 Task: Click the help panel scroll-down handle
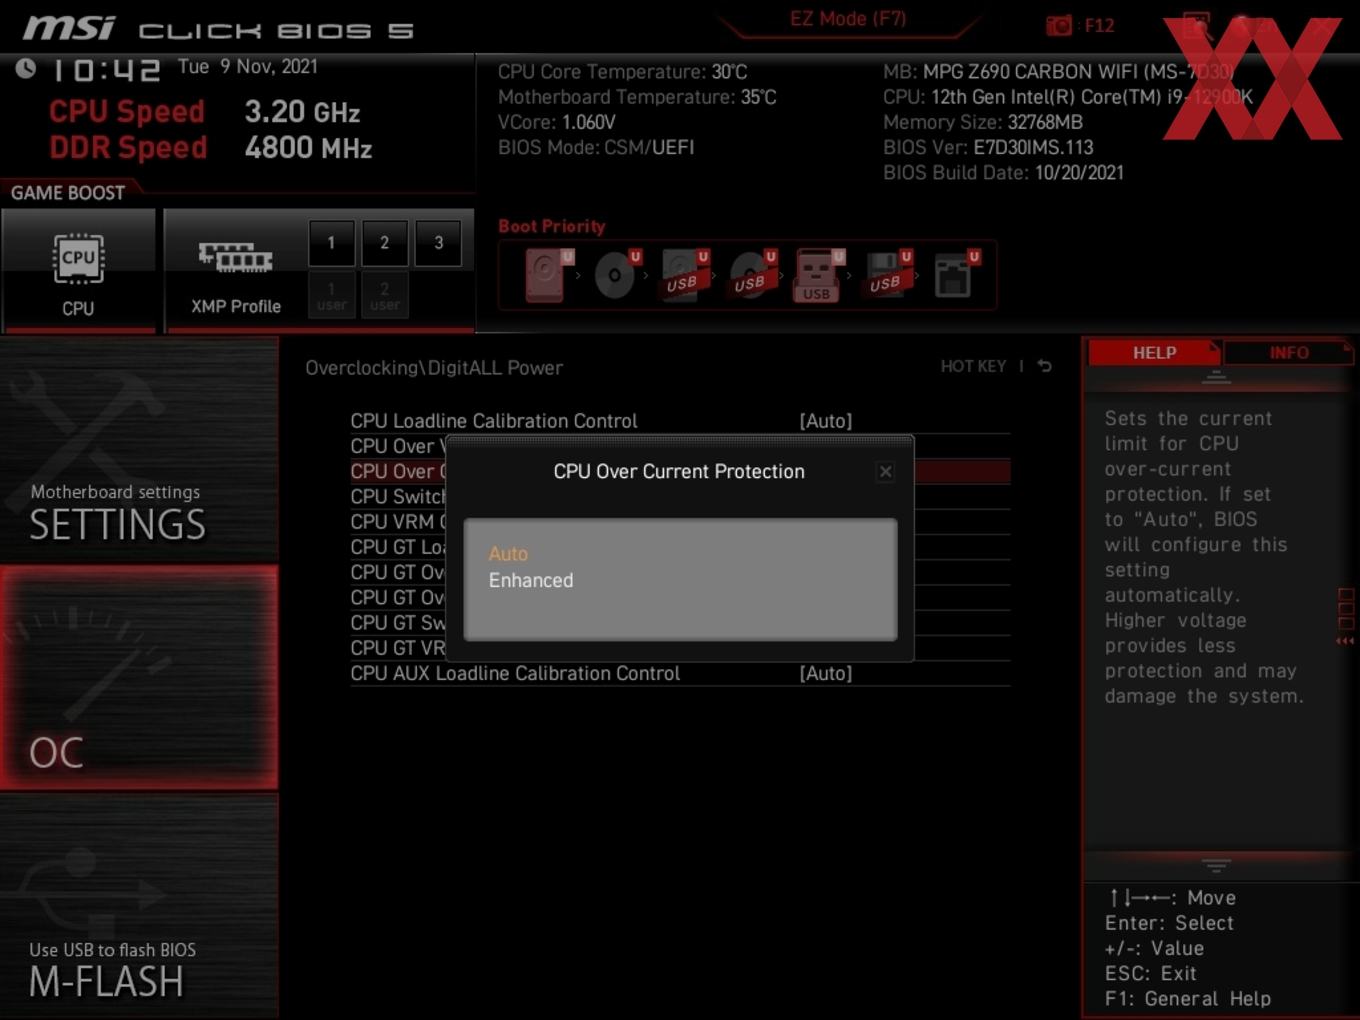coord(1216,865)
